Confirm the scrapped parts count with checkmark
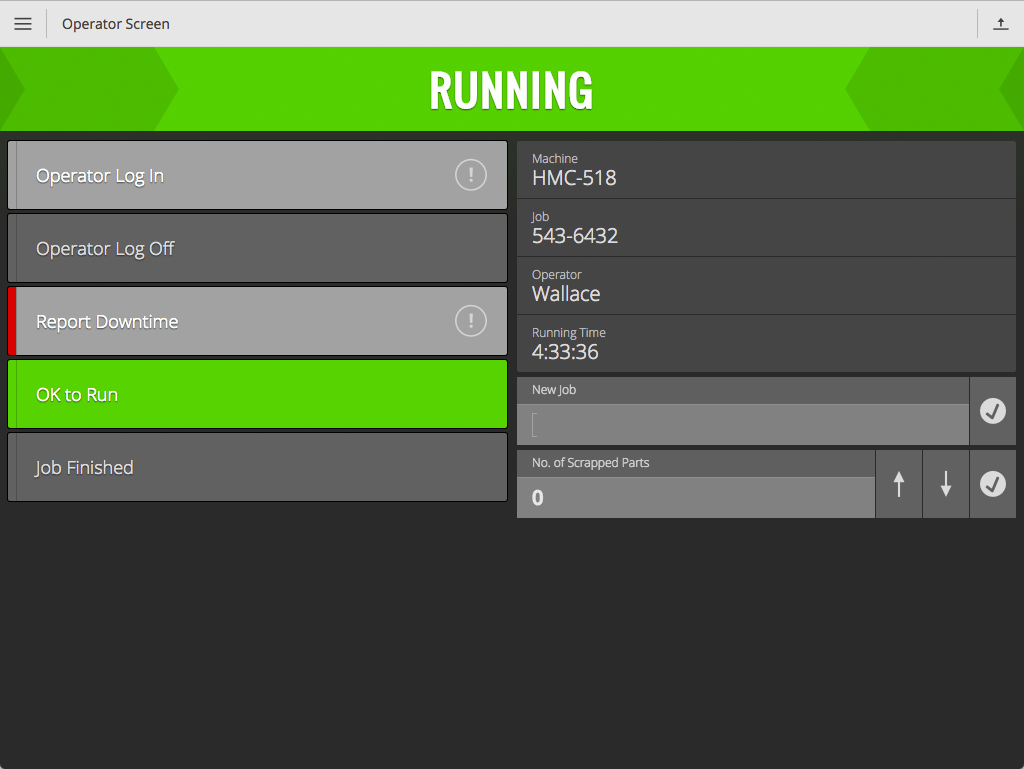The height and width of the screenshot is (769, 1024). [x=992, y=484]
